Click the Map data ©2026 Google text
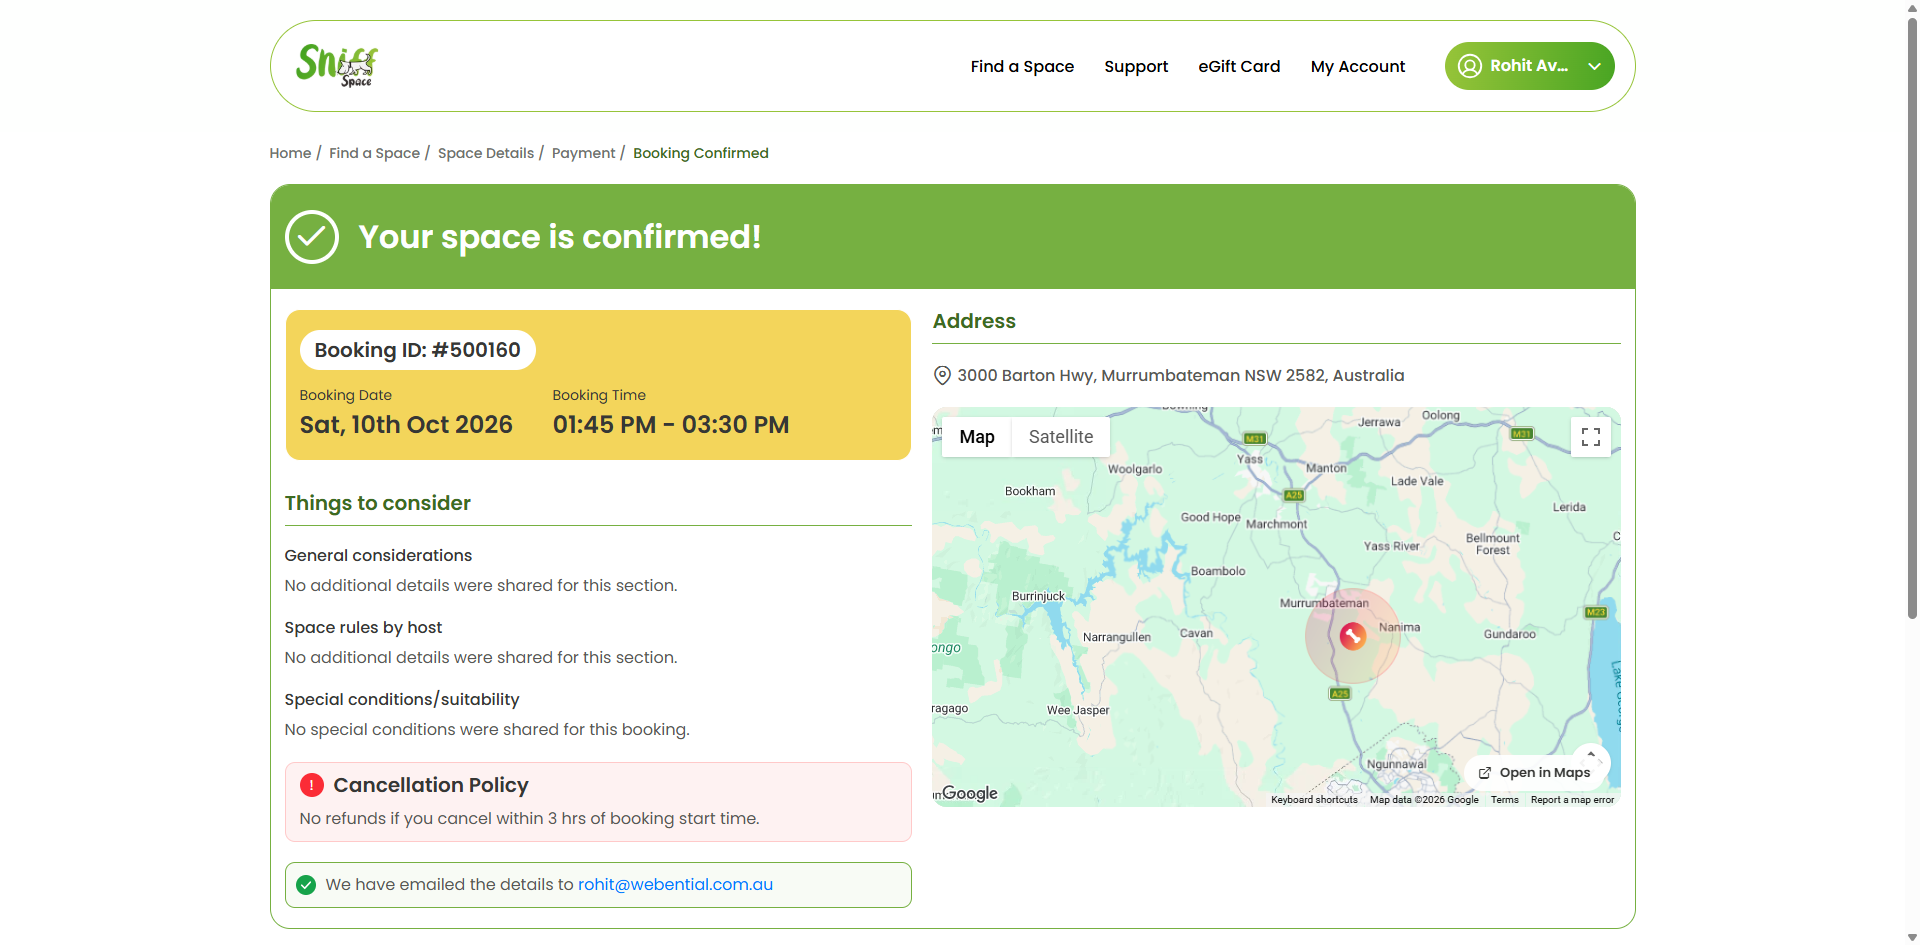 [x=1424, y=800]
